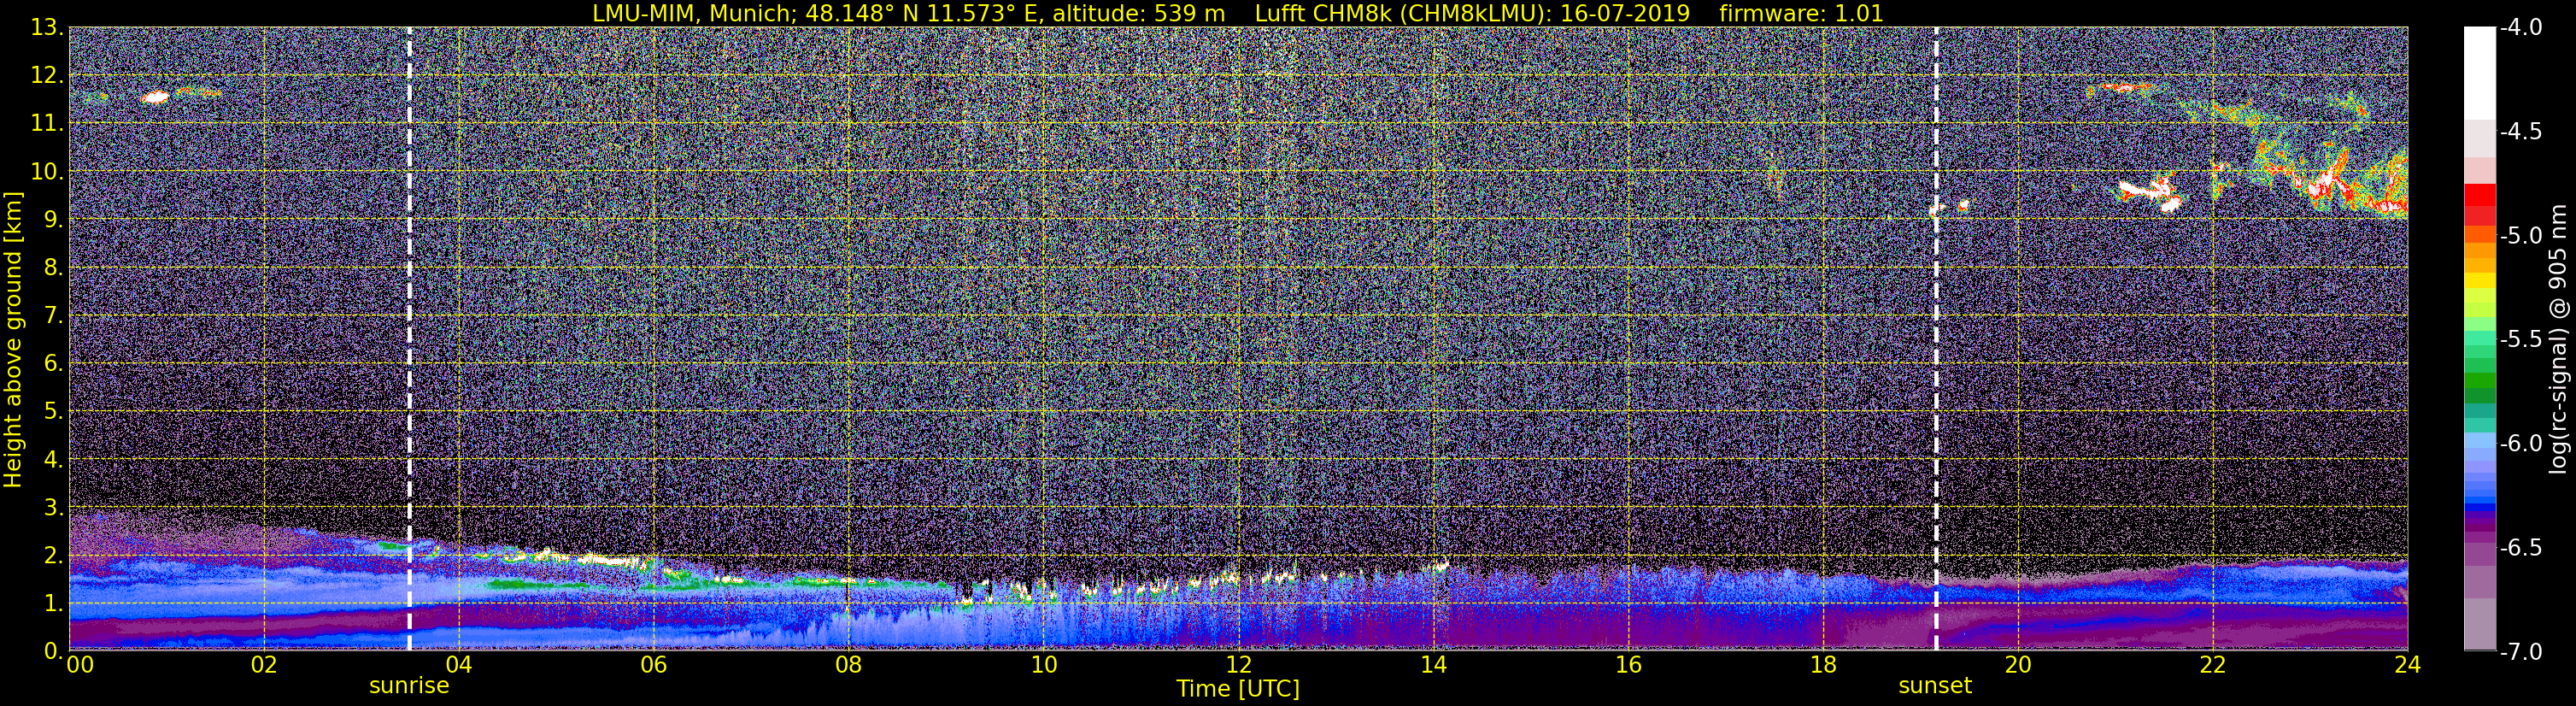The width and height of the screenshot is (2576, 706).
Task: Click the '13.' height tick label
Action: pyautogui.click(x=46, y=28)
